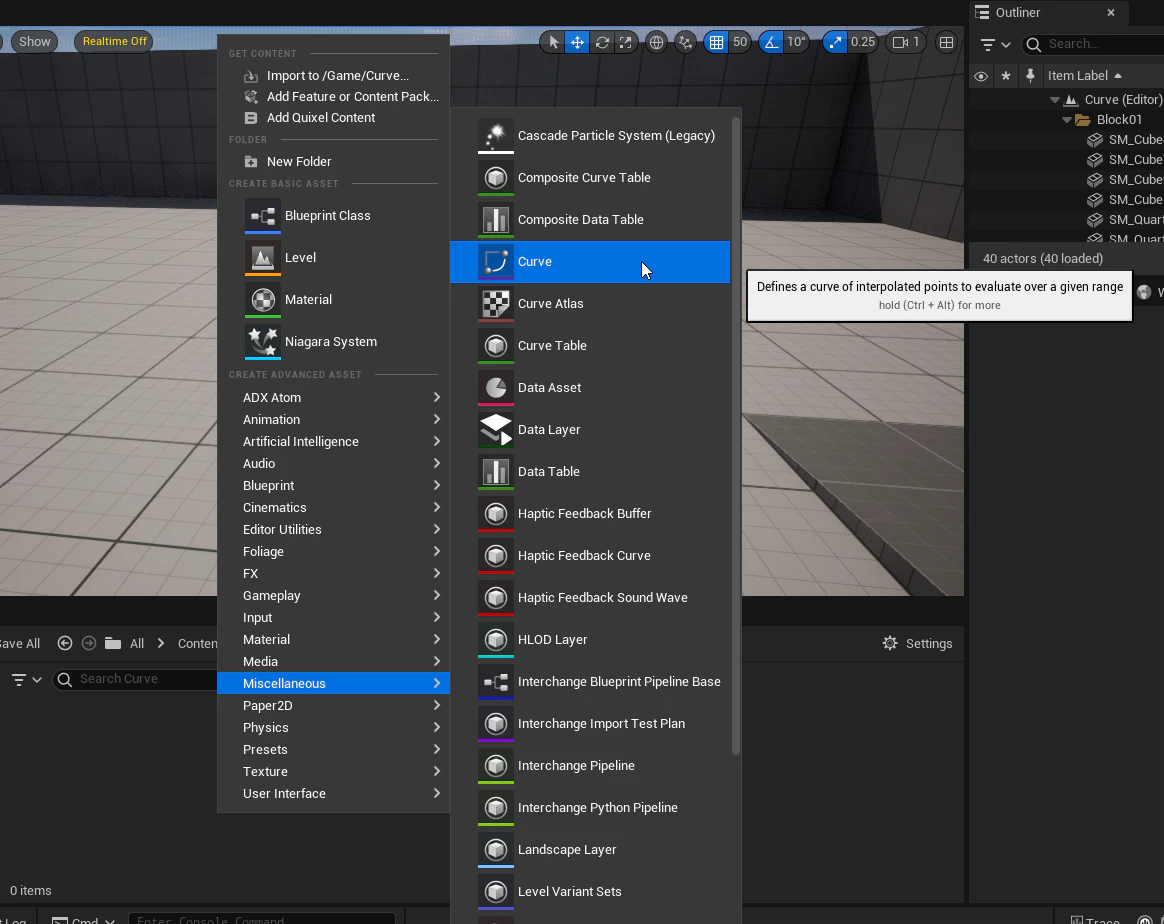This screenshot has width=1164, height=924.
Task: Click the Outliner visibility eye column header
Action: (981, 76)
